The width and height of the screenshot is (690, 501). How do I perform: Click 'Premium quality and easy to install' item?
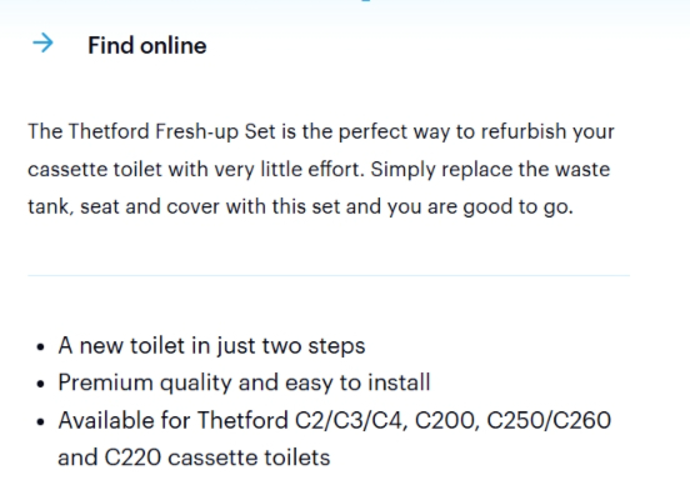click(x=244, y=383)
